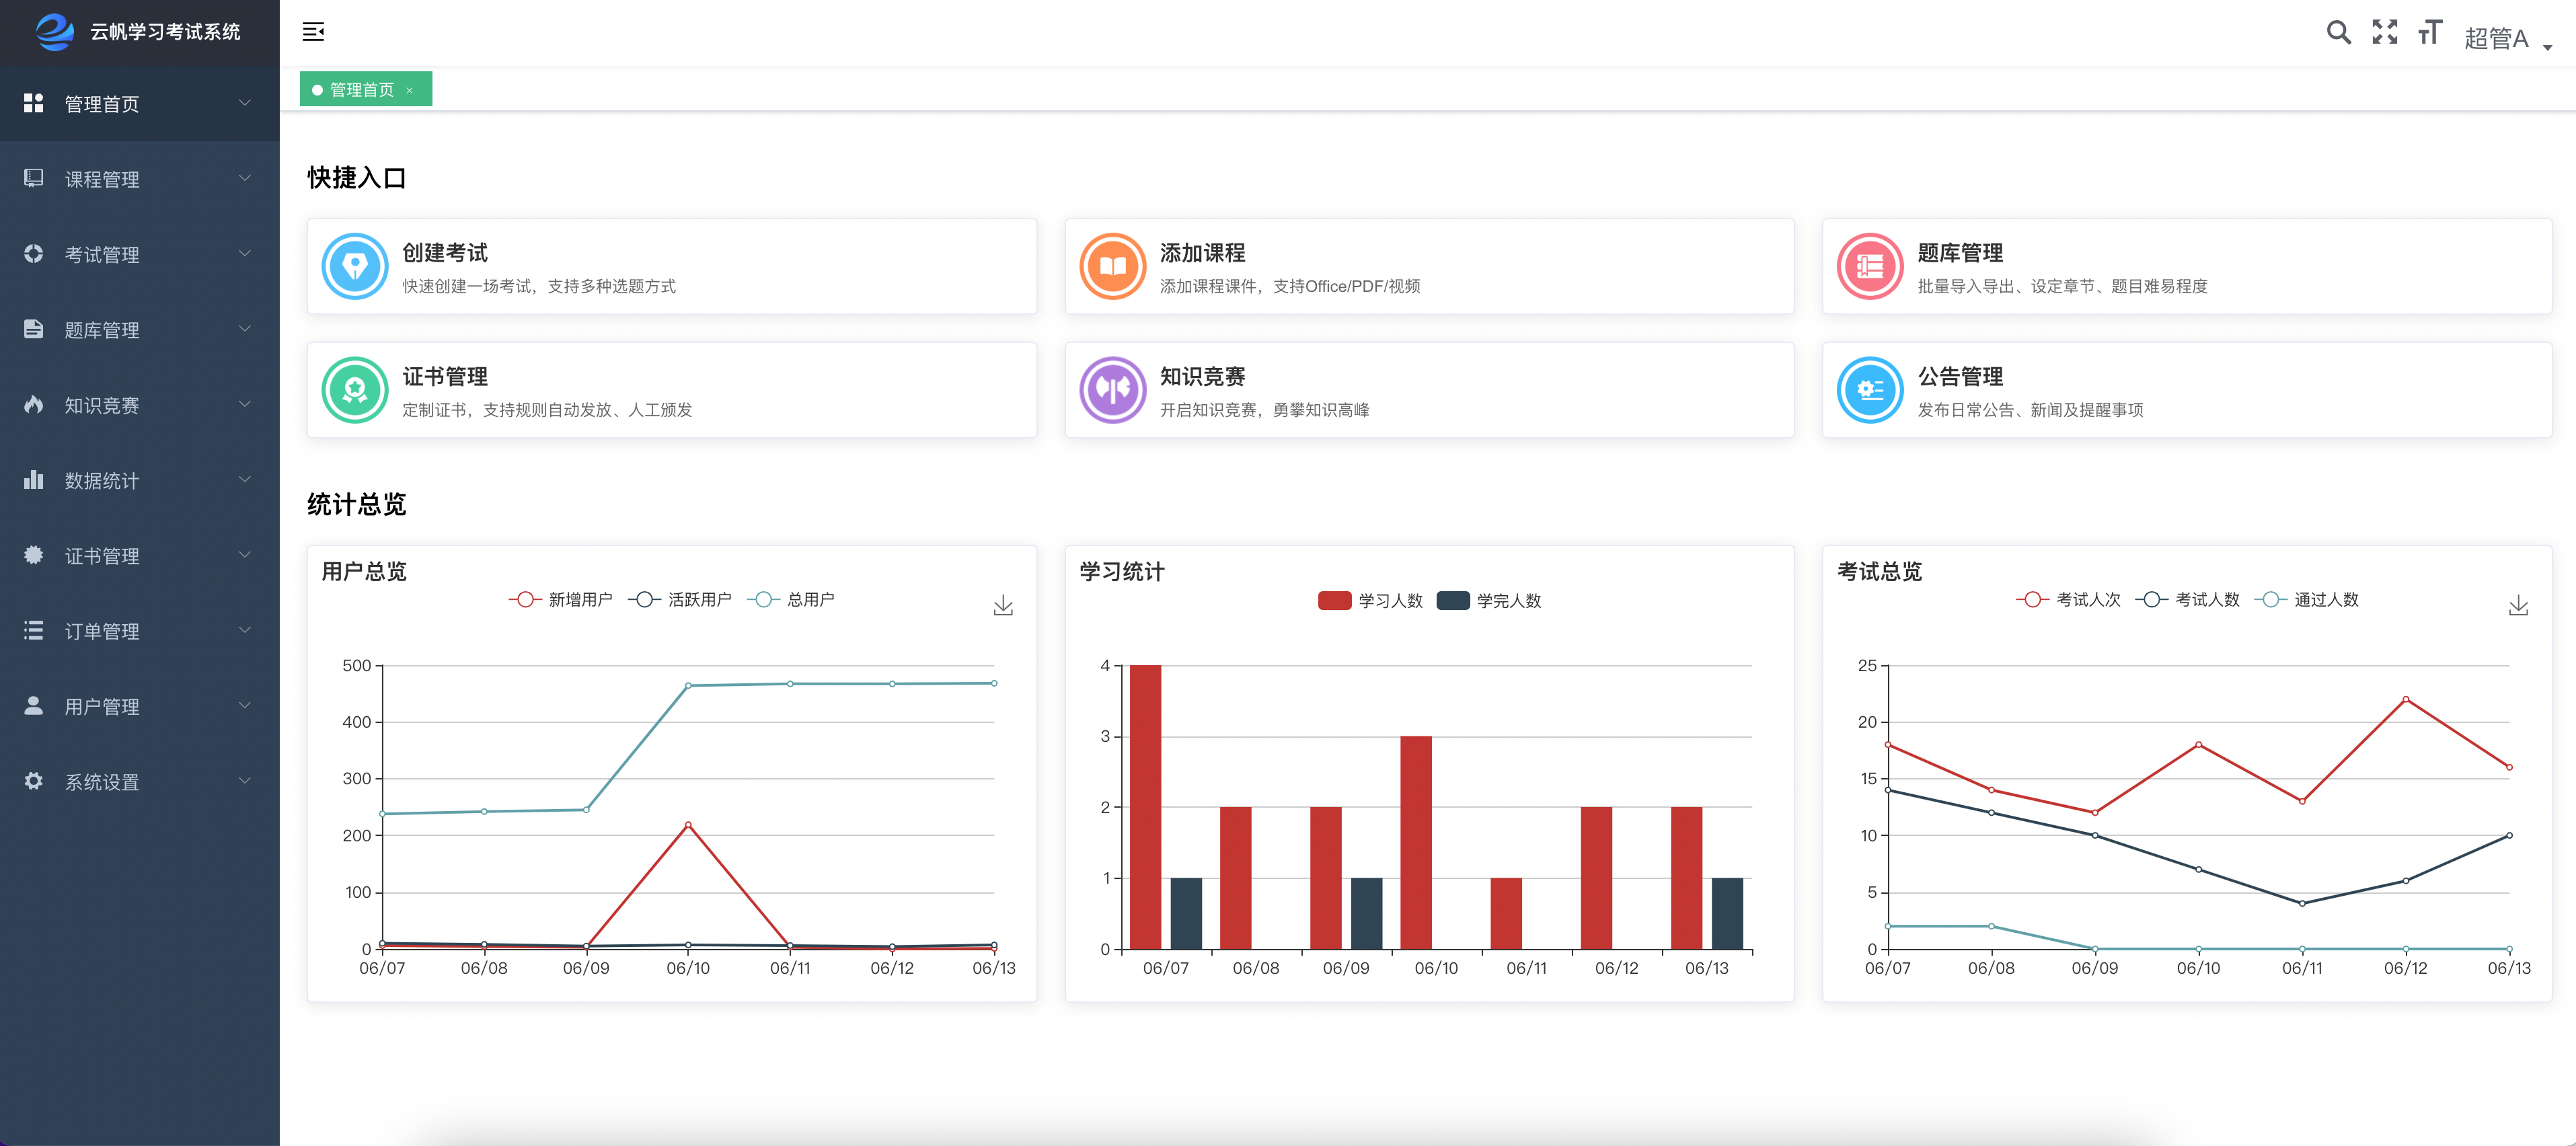Click the 06/07 学习人数 red bar
Image resolution: width=2576 pixels, height=1146 pixels.
(x=1145, y=807)
